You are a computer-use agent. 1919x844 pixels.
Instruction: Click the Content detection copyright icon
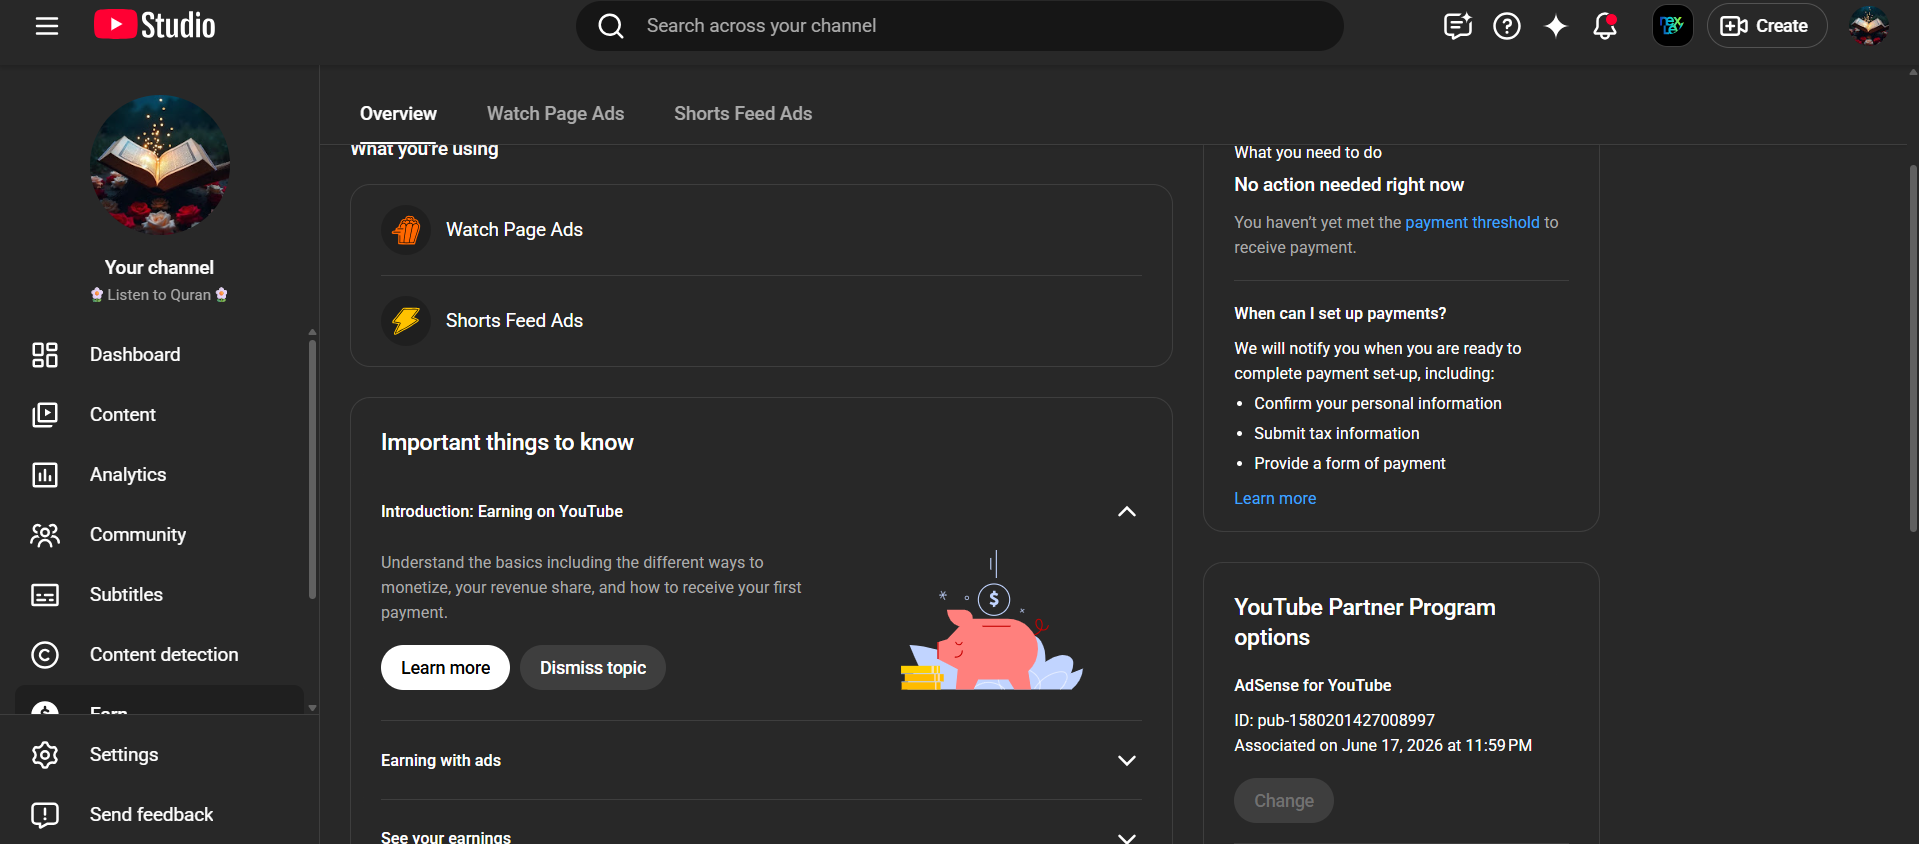click(45, 655)
